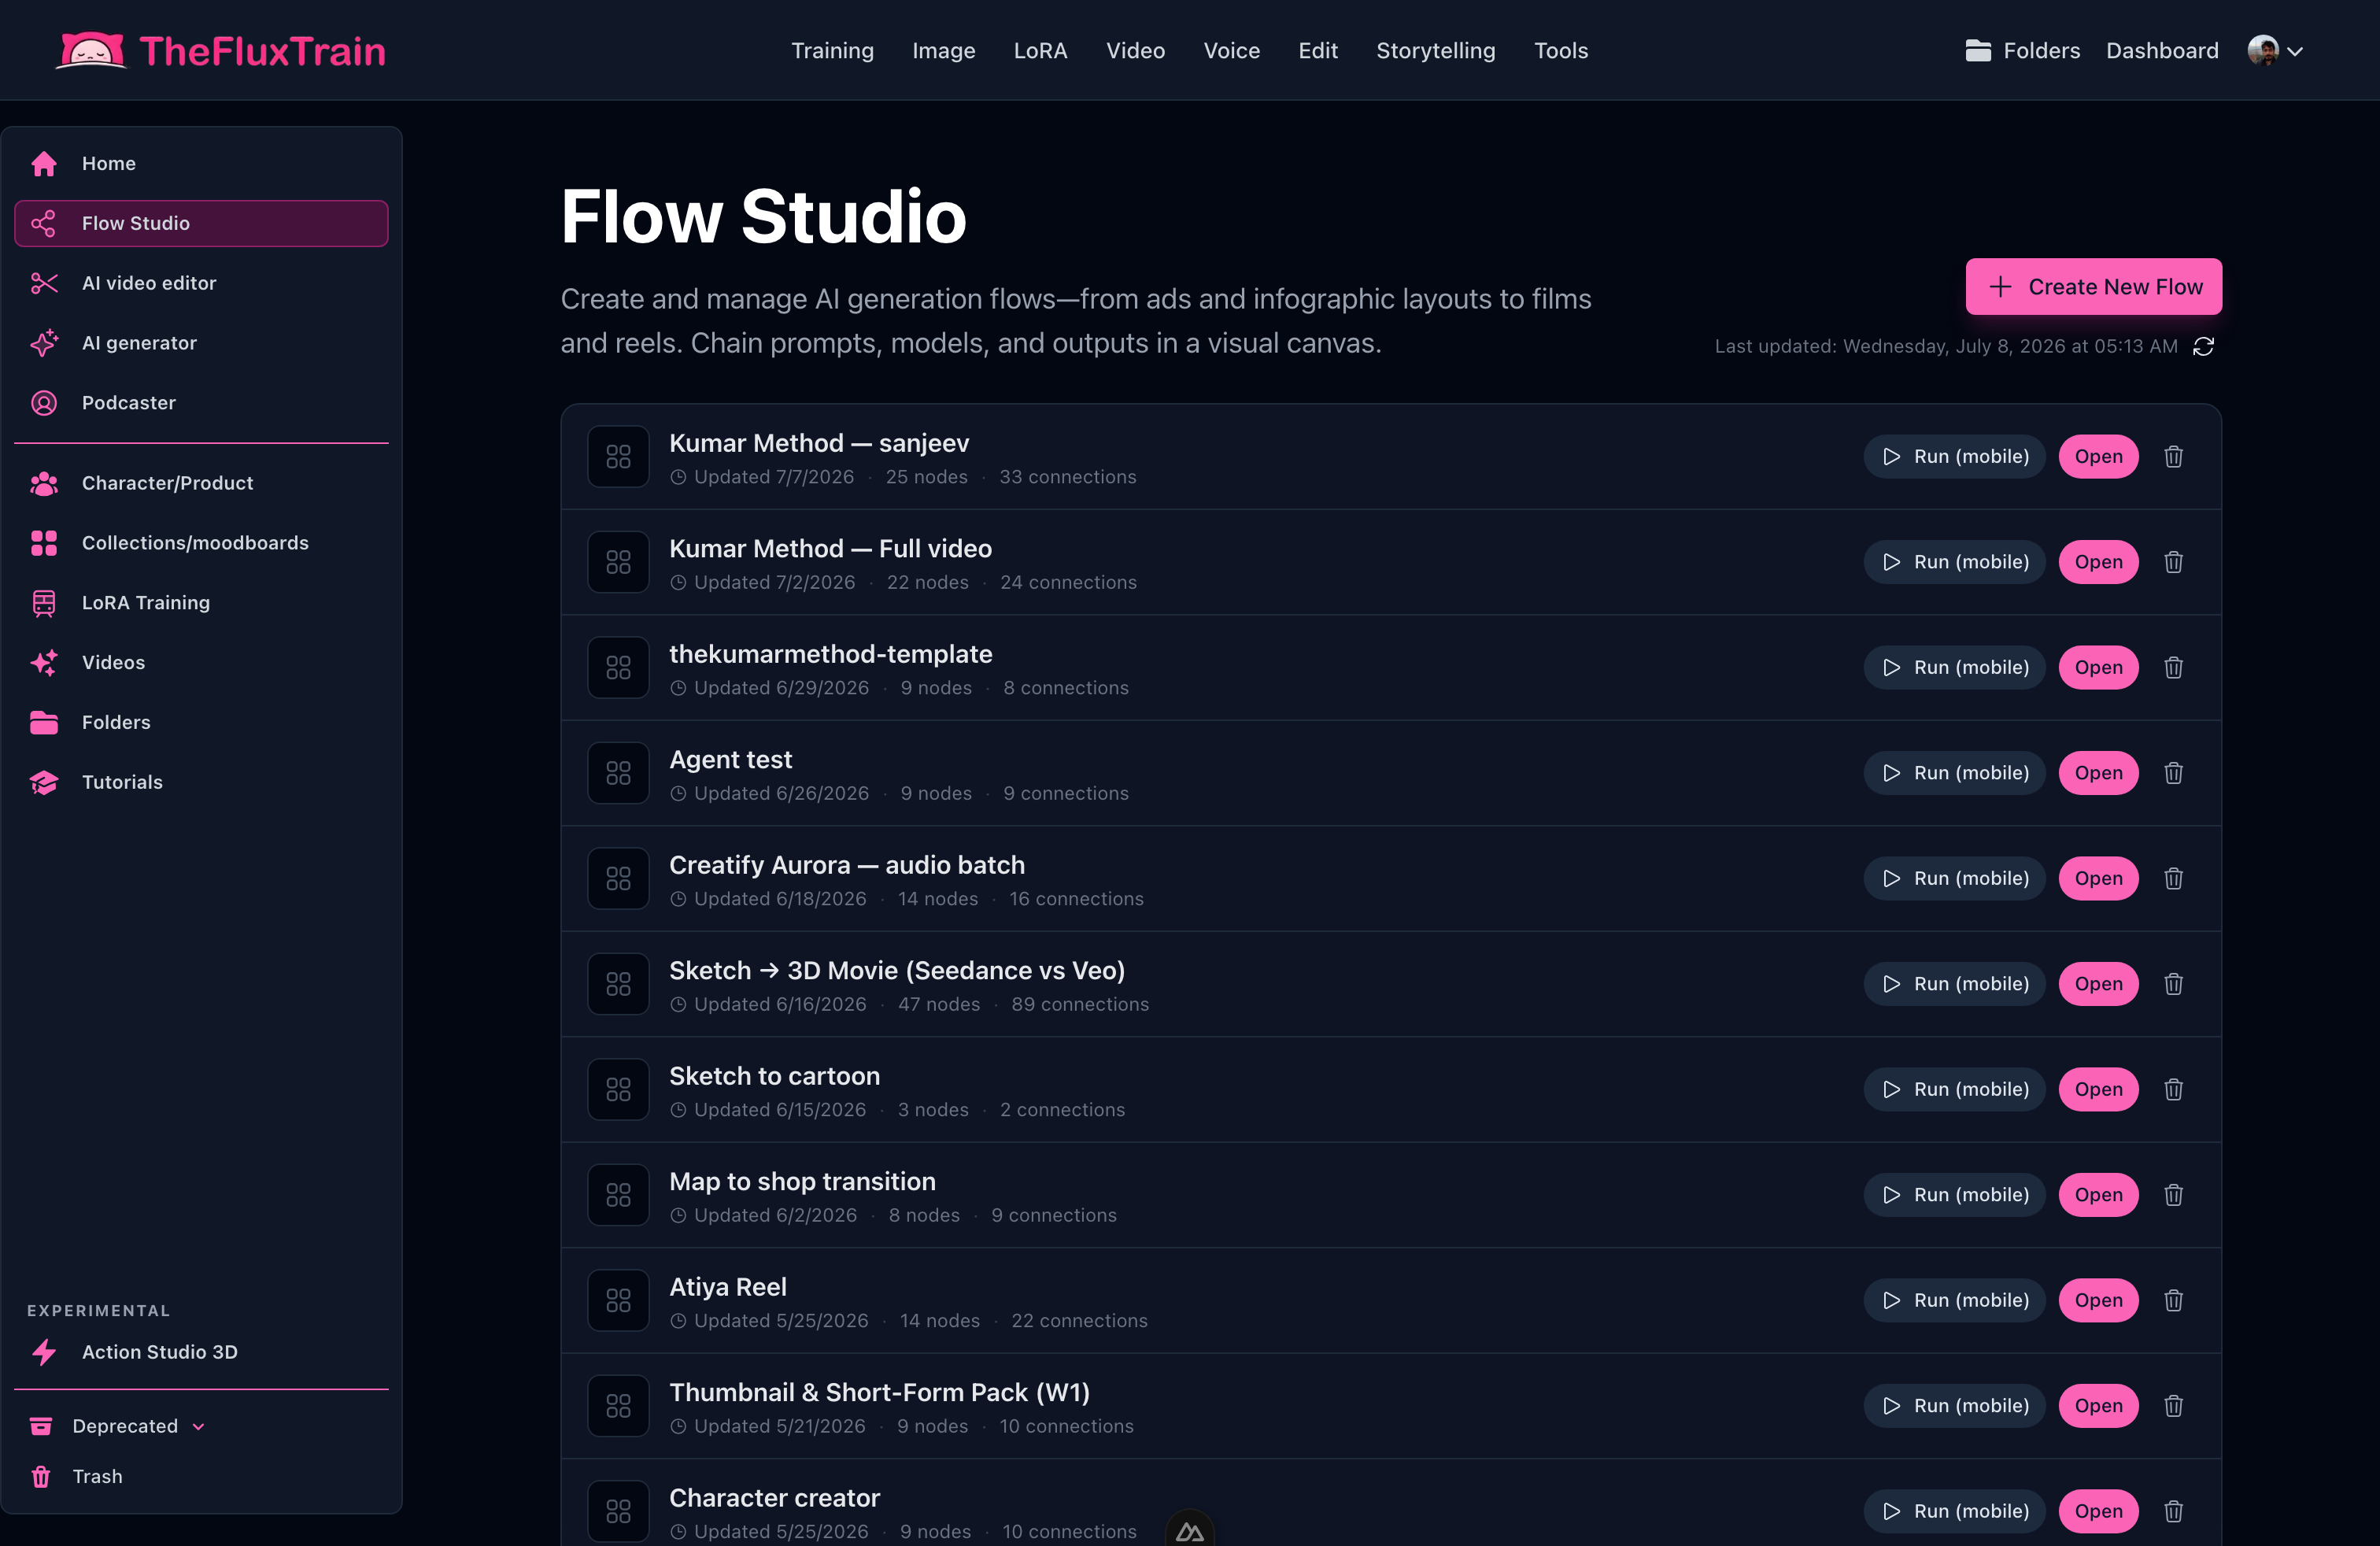Image resolution: width=2380 pixels, height=1546 pixels.
Task: Delete the Map to shop transition flow
Action: (2173, 1195)
